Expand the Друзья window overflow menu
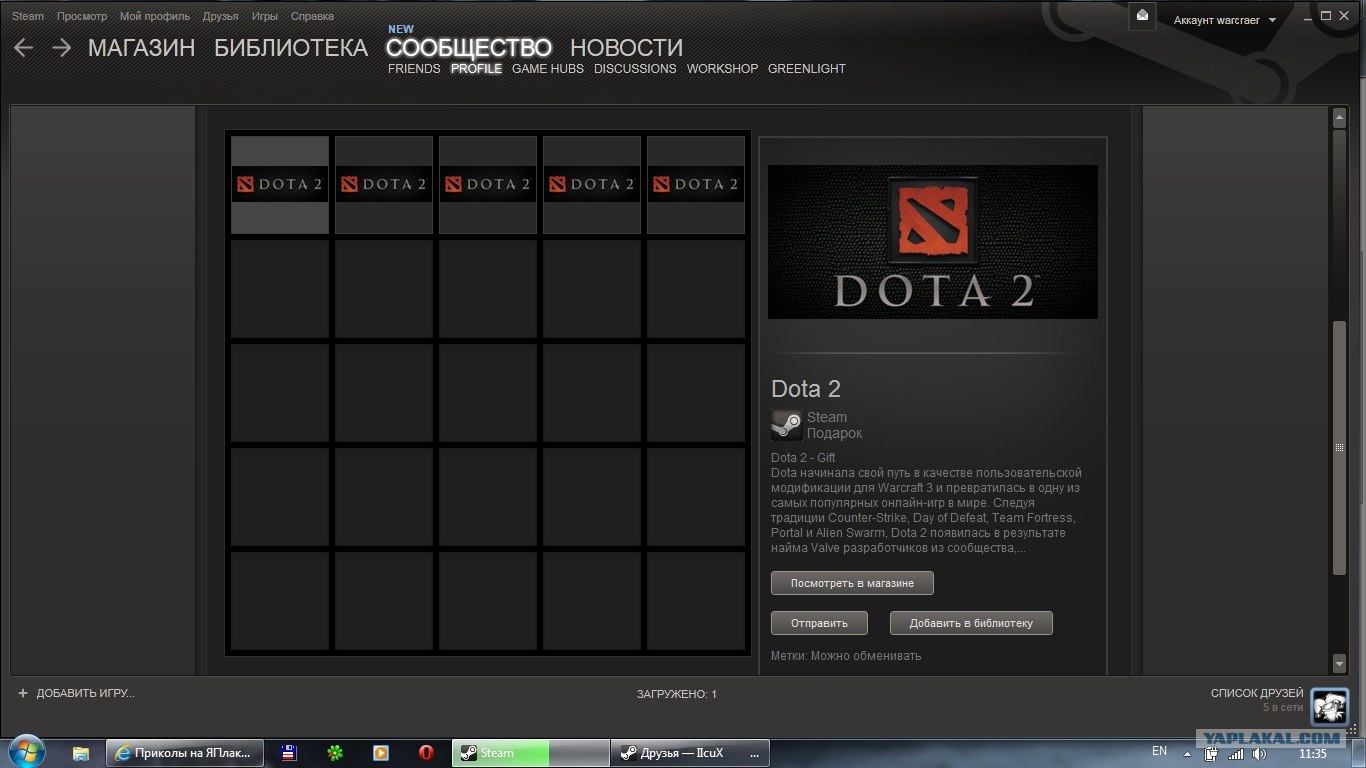 pyautogui.click(x=756, y=753)
